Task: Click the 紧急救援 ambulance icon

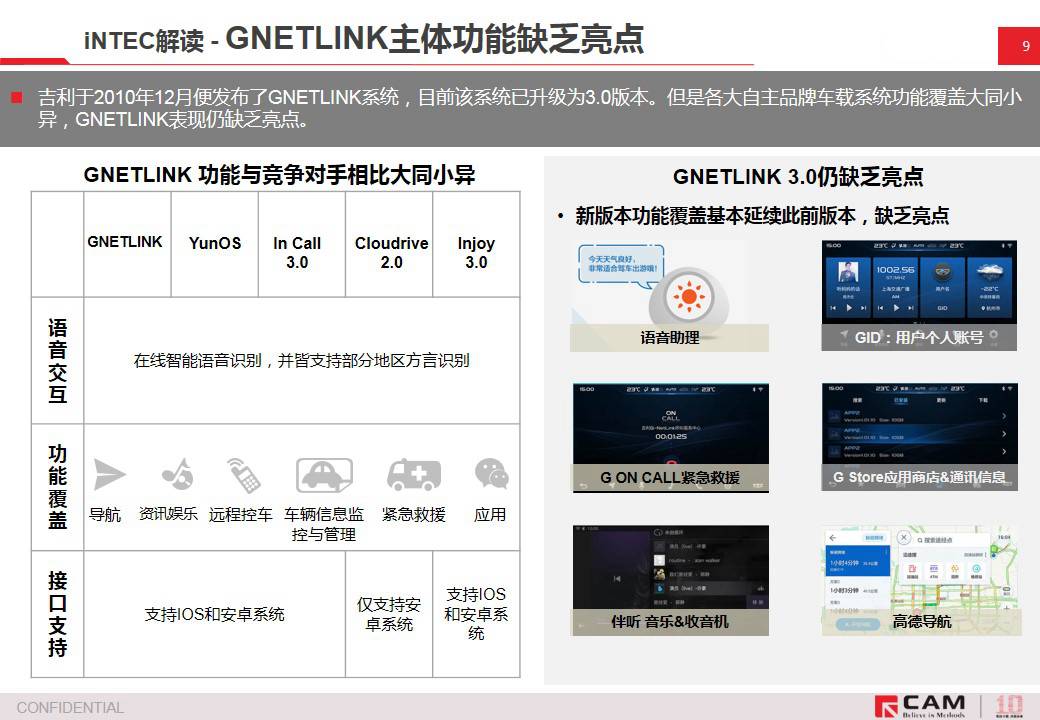Action: (414, 475)
